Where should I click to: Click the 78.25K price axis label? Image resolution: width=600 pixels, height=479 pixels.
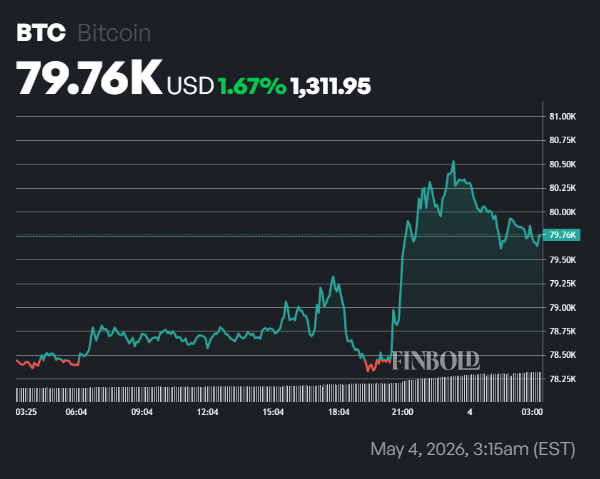click(x=562, y=379)
